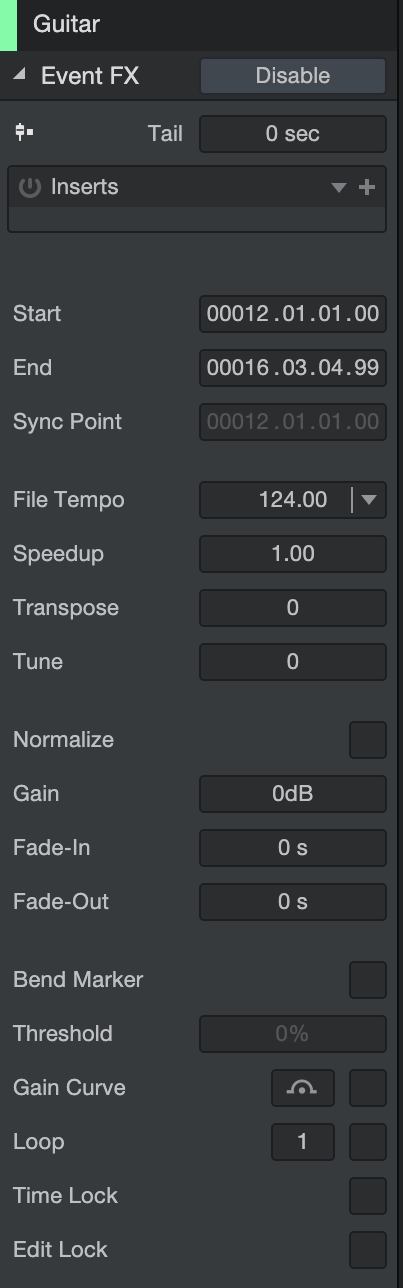The height and width of the screenshot is (1288, 403).
Task: Enable the Normalize checkbox
Action: pos(367,740)
